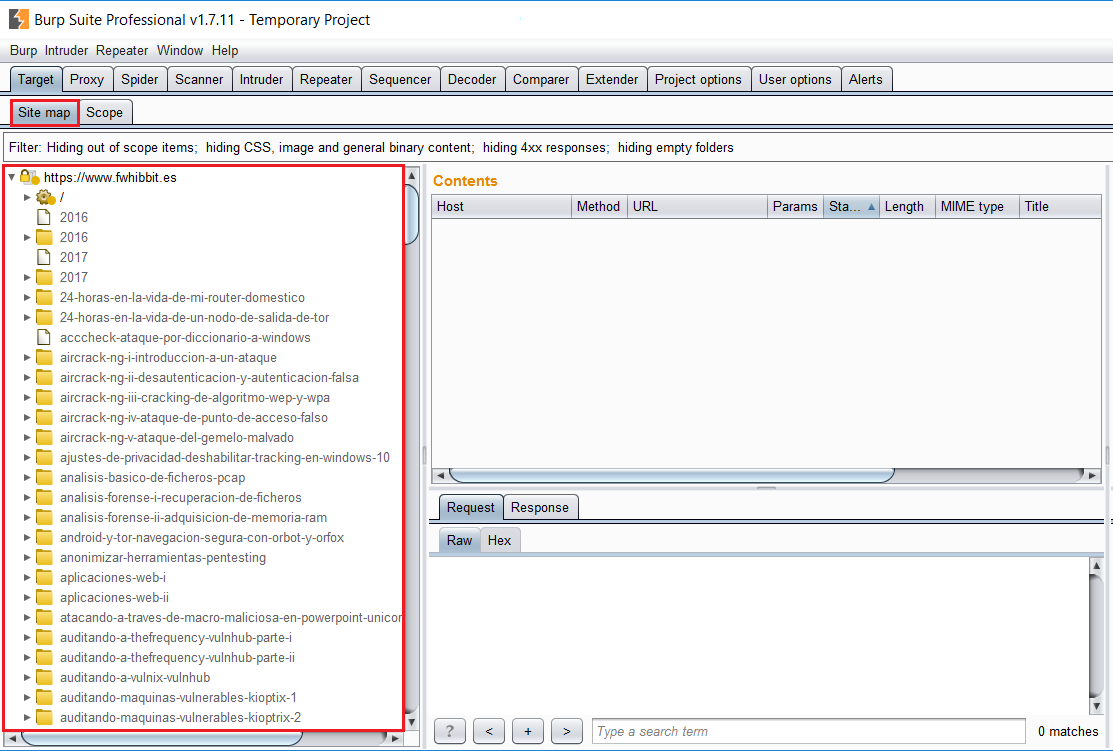Open the Scope sub-tab
Image resolution: width=1113 pixels, height=751 pixels.
tap(104, 112)
